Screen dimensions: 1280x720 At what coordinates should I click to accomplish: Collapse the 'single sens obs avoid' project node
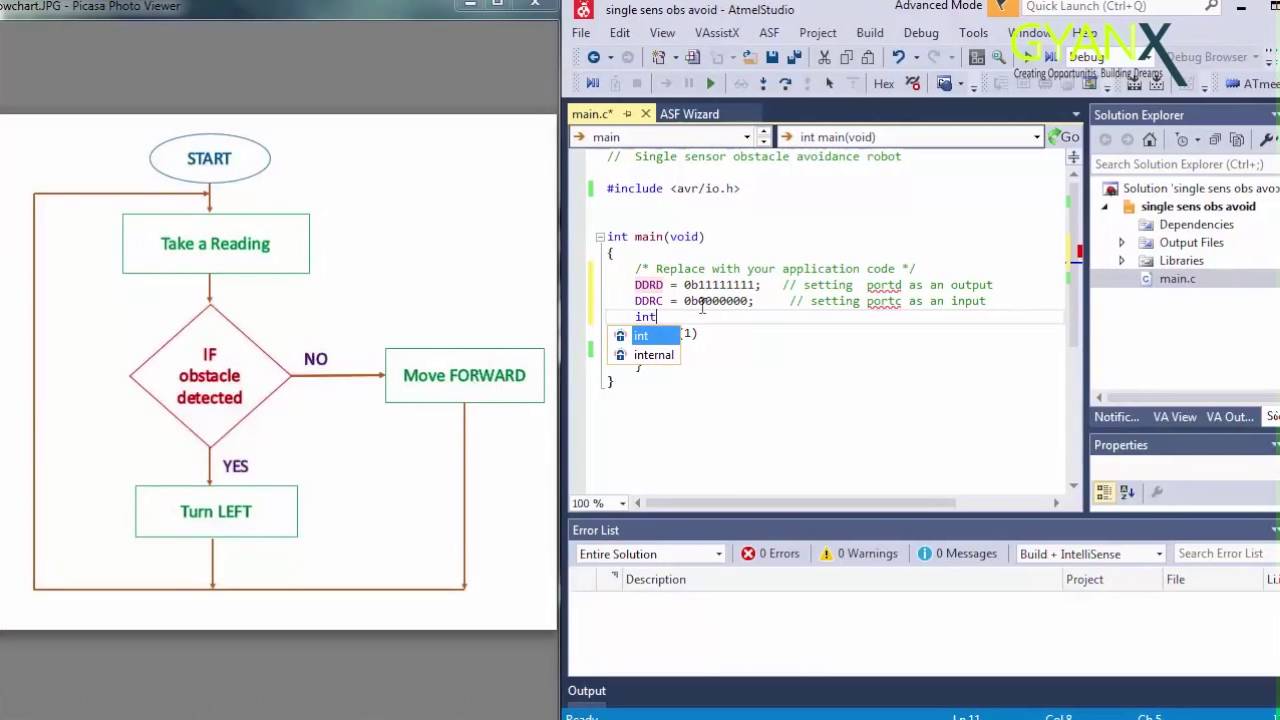[1105, 207]
